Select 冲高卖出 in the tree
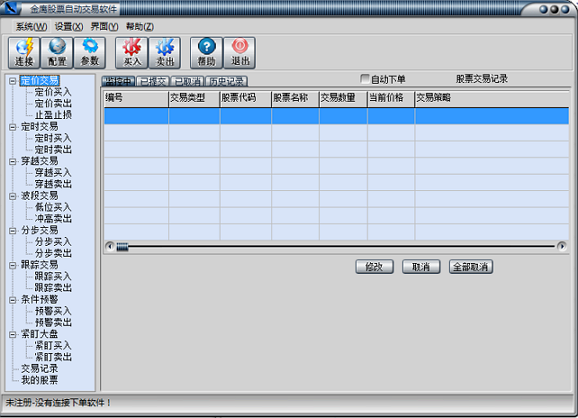Viewport: 578px width, 418px height. [53, 219]
